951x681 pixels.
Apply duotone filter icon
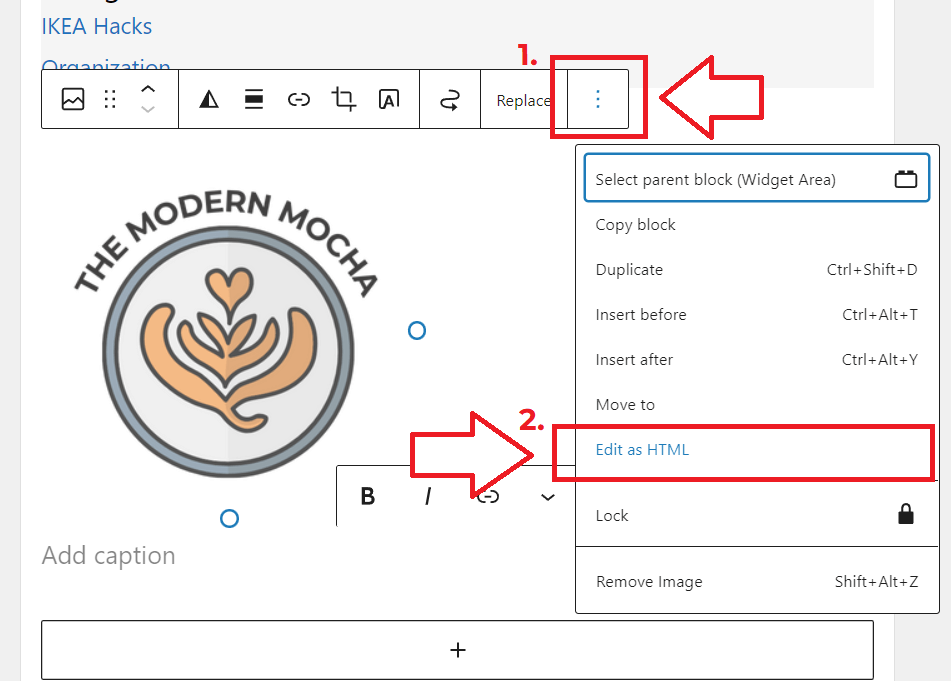coord(209,99)
